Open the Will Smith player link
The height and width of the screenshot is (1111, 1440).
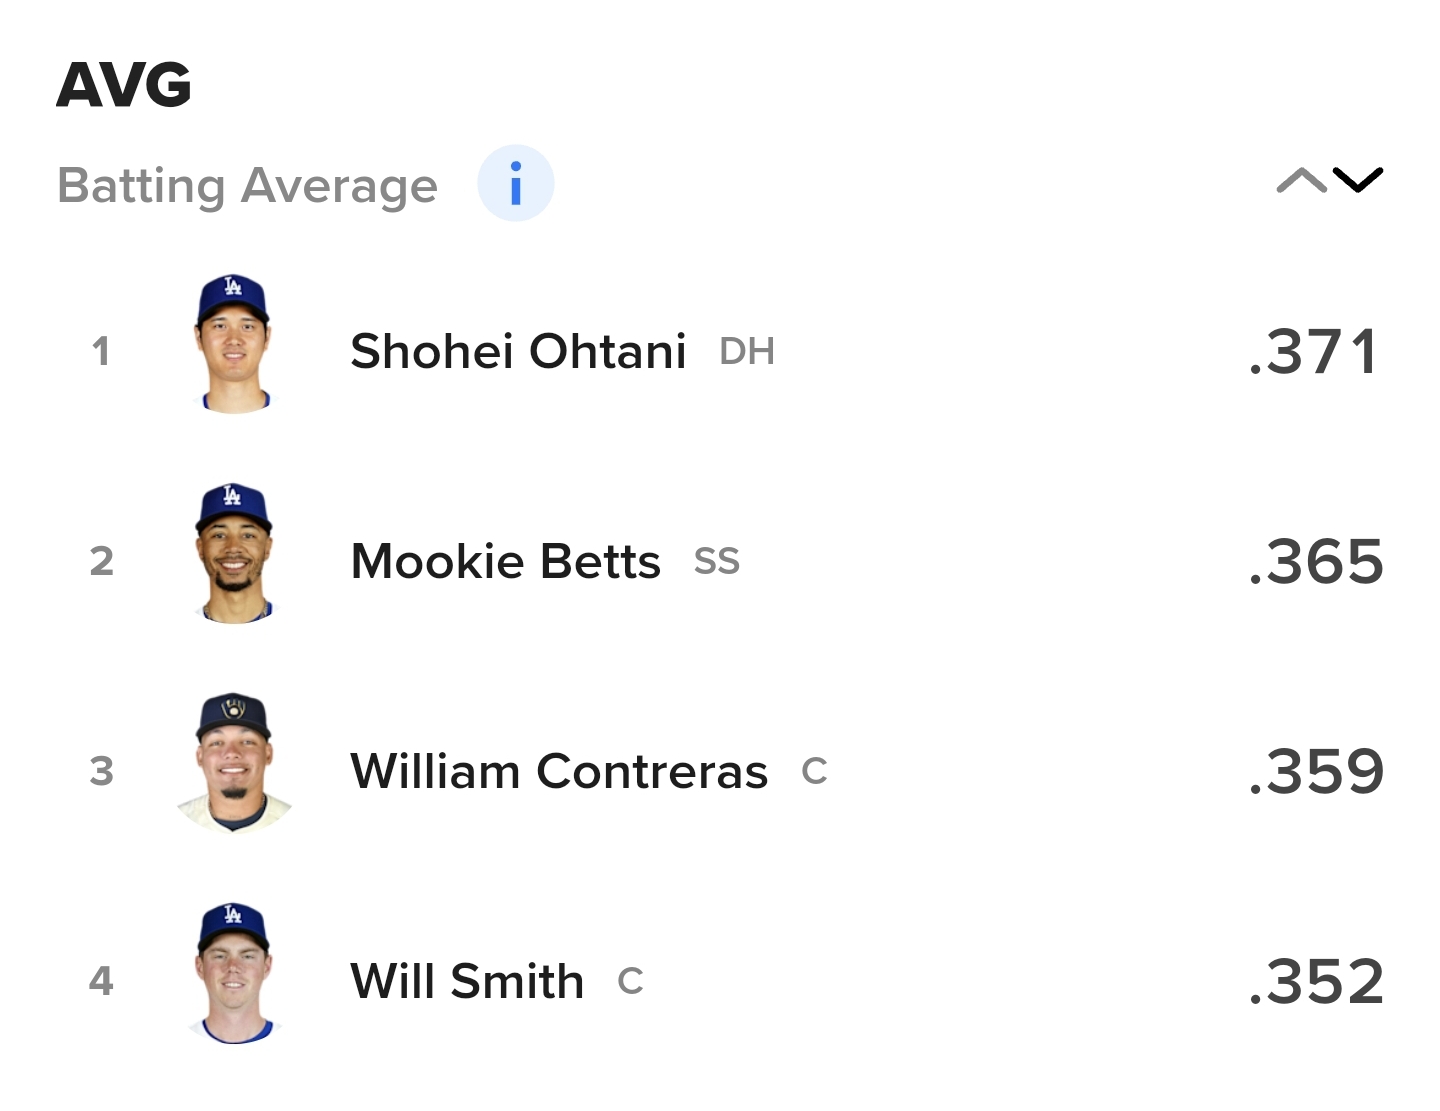coord(467,981)
